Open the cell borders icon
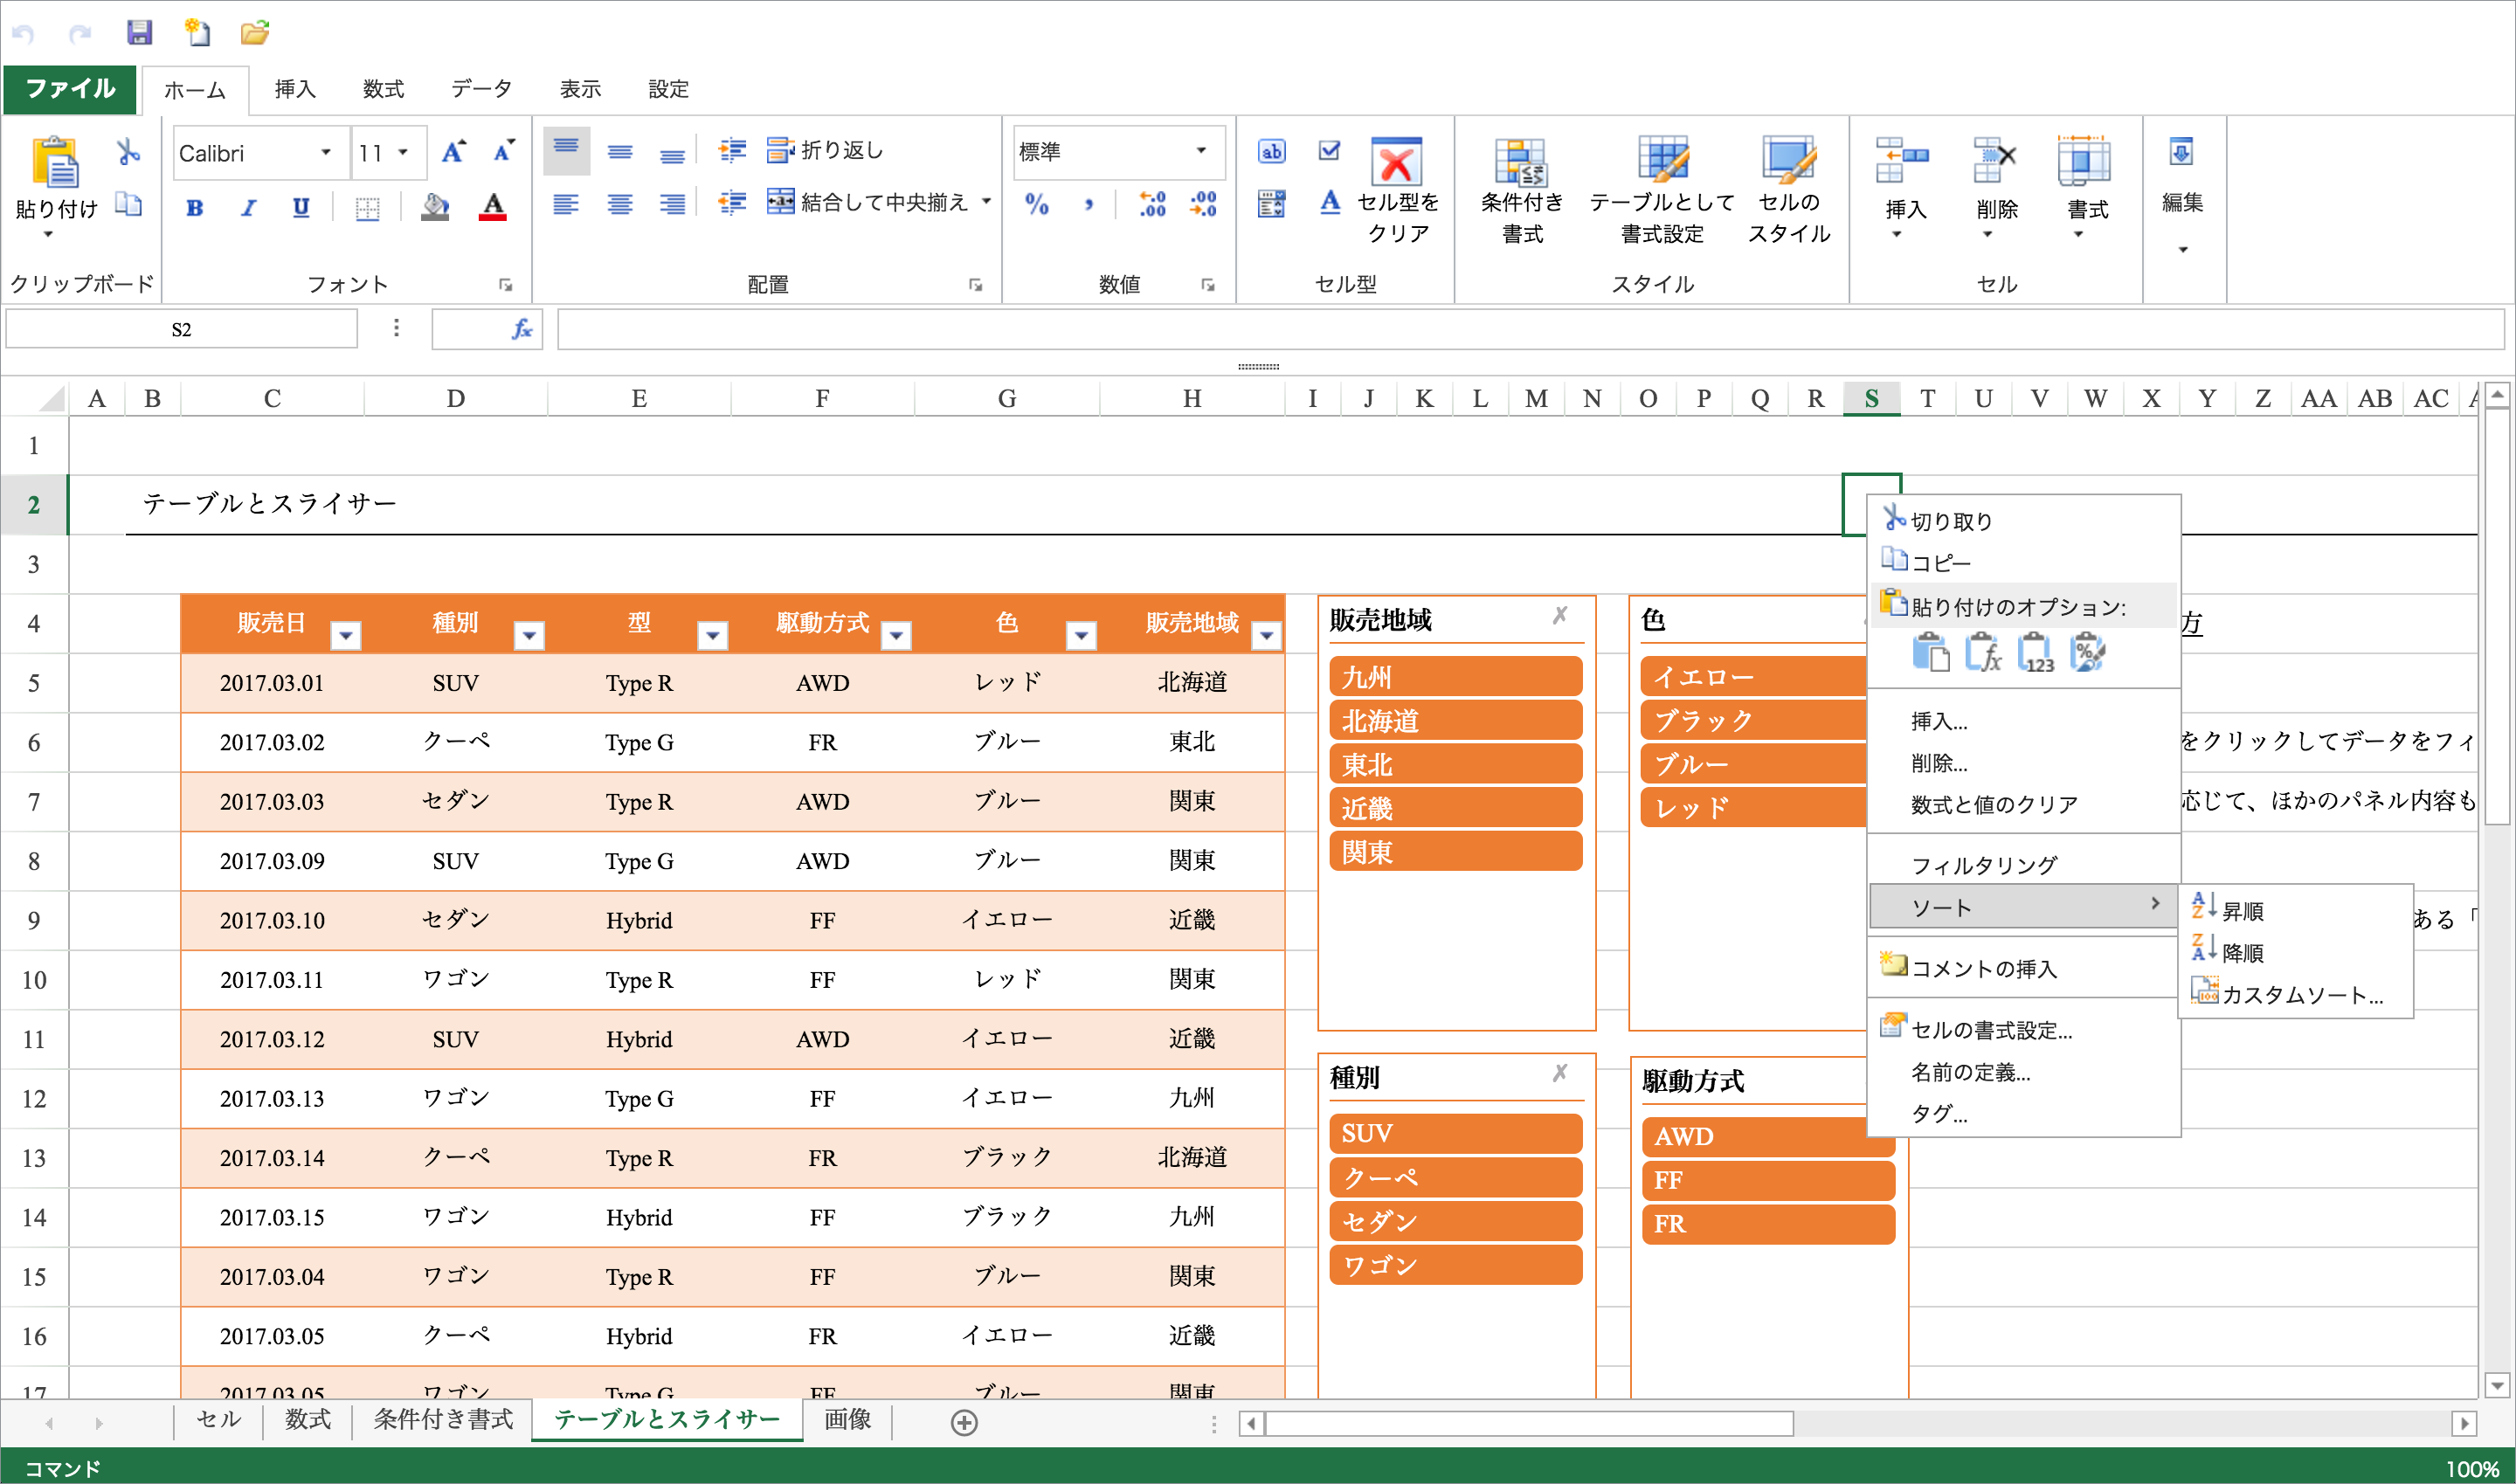The image size is (2516, 1484). 367,208
